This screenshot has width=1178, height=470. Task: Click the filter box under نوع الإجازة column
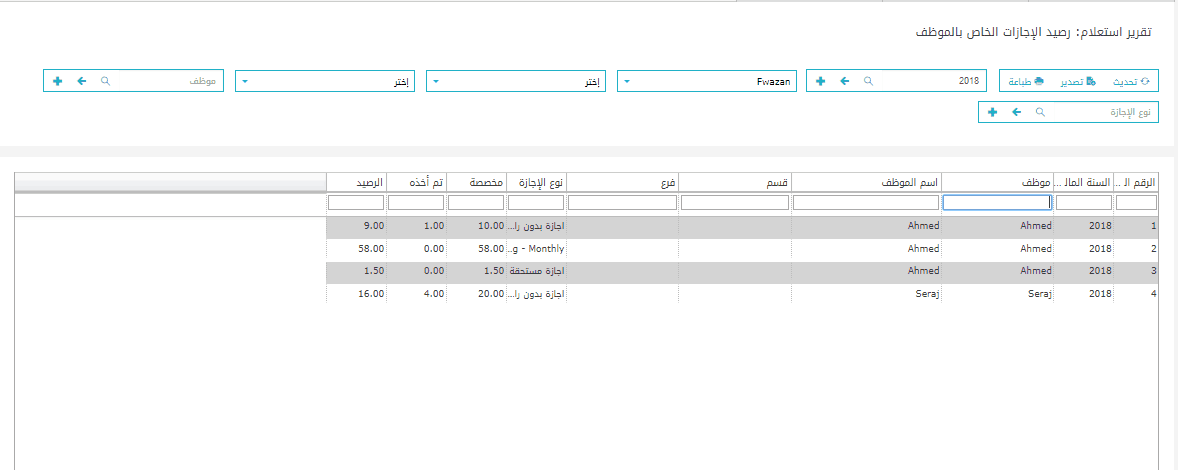[x=536, y=203]
